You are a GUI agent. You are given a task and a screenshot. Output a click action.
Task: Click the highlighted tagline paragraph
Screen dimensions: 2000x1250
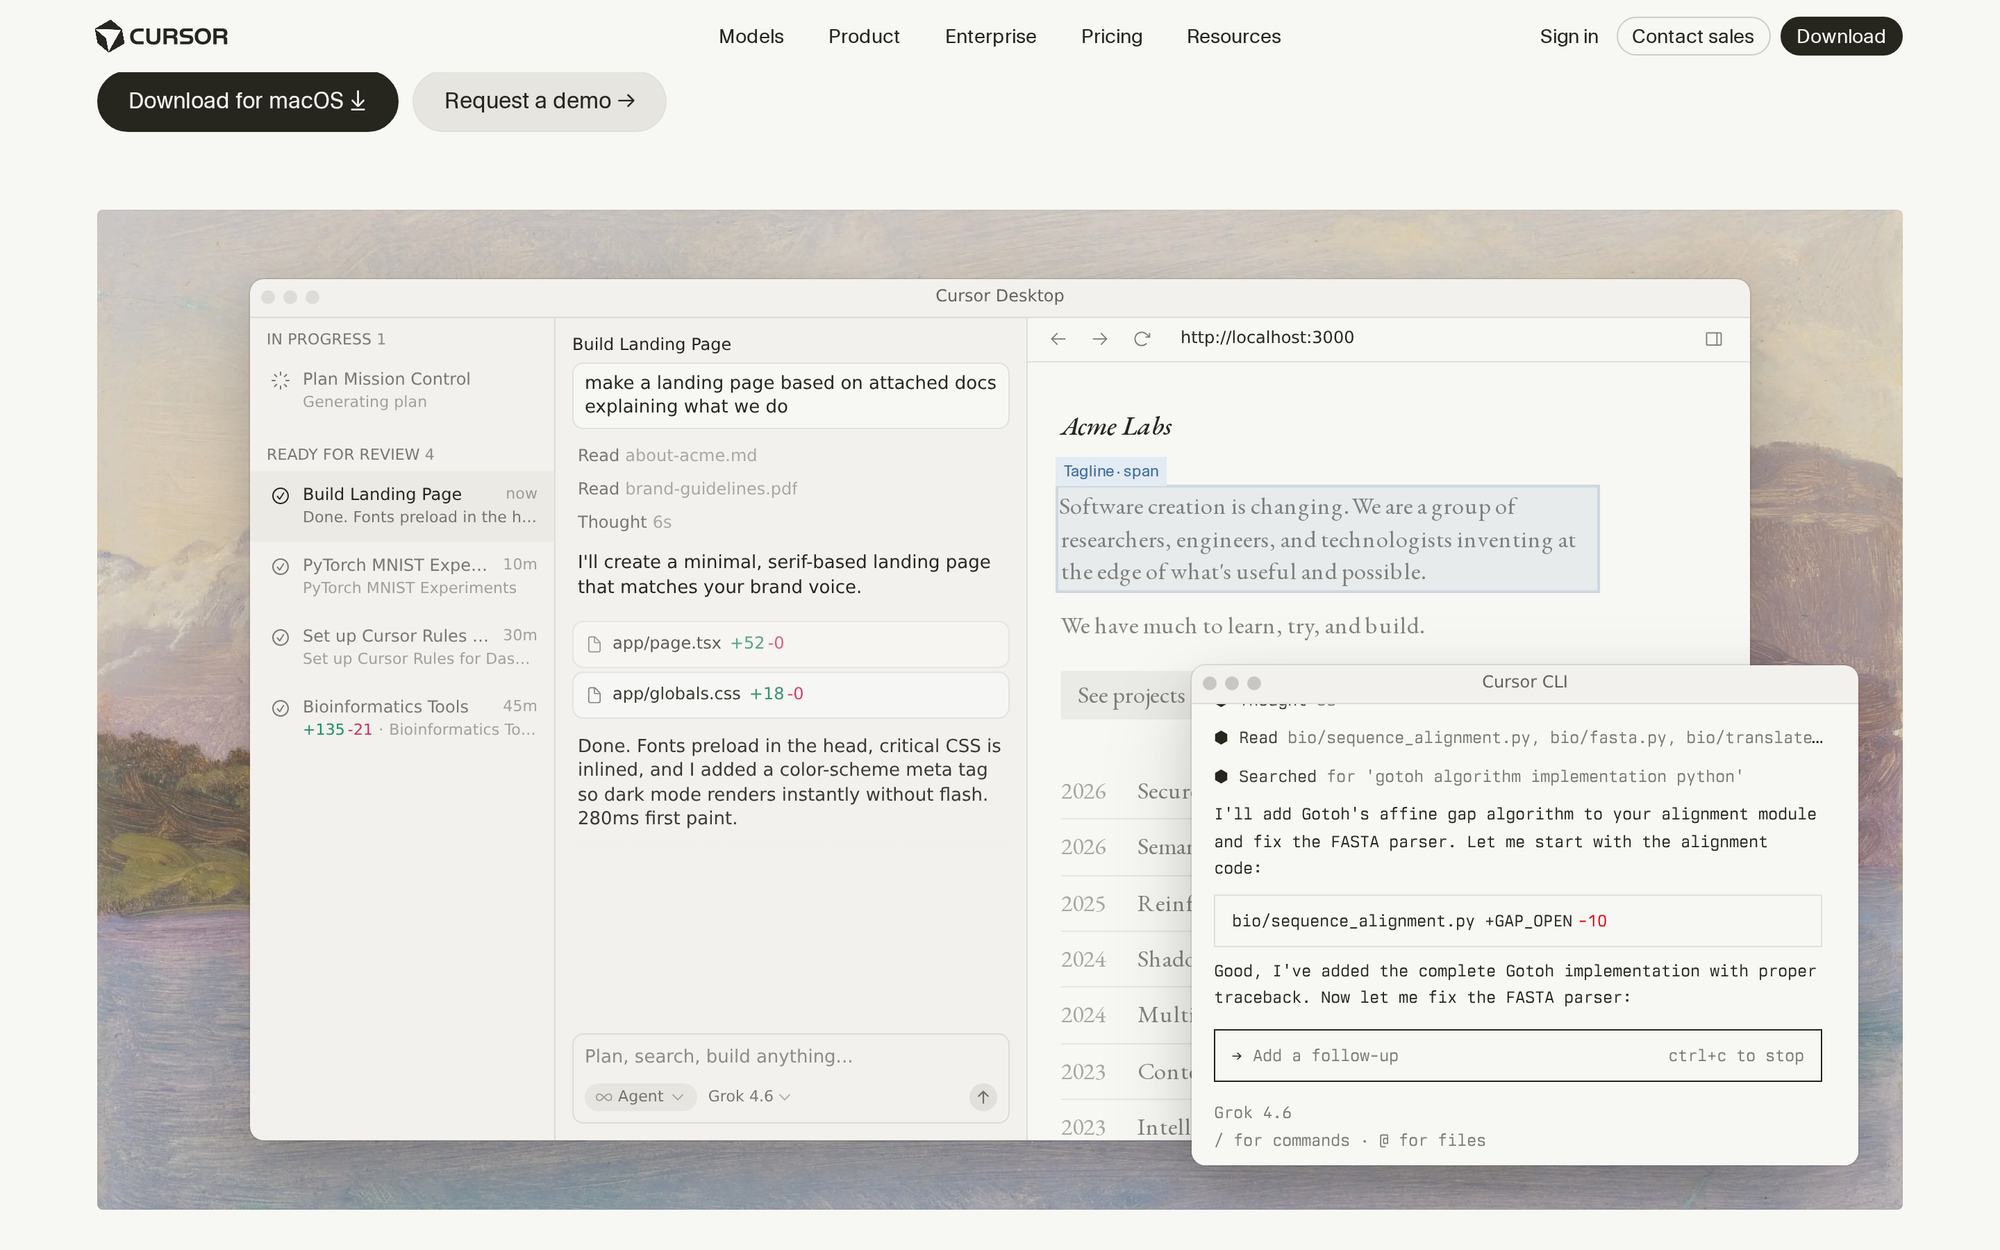point(1327,539)
